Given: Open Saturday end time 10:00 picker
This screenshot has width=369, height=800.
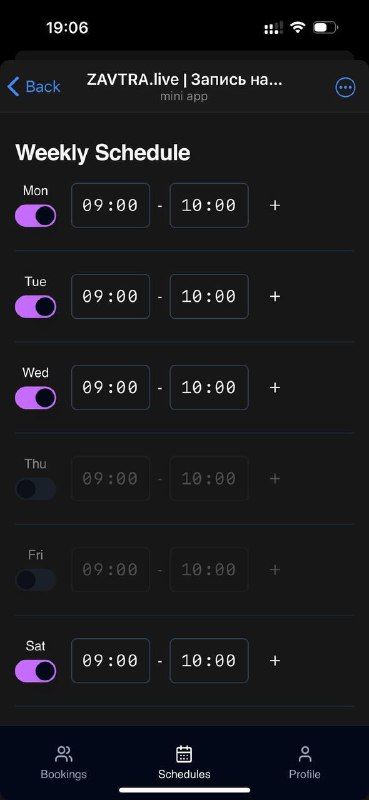Looking at the screenshot, I should 209,661.
